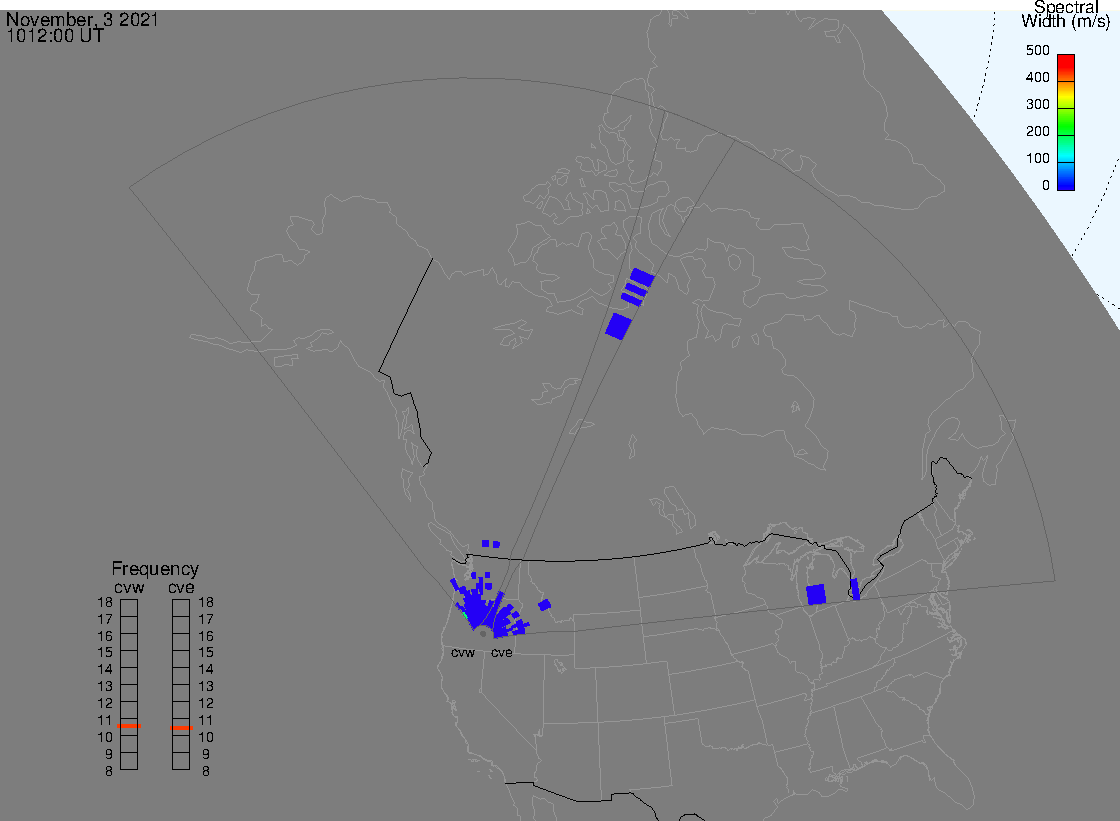1120x821 pixels.
Task: Click the '13' label right of cve bar
Action: (206, 686)
